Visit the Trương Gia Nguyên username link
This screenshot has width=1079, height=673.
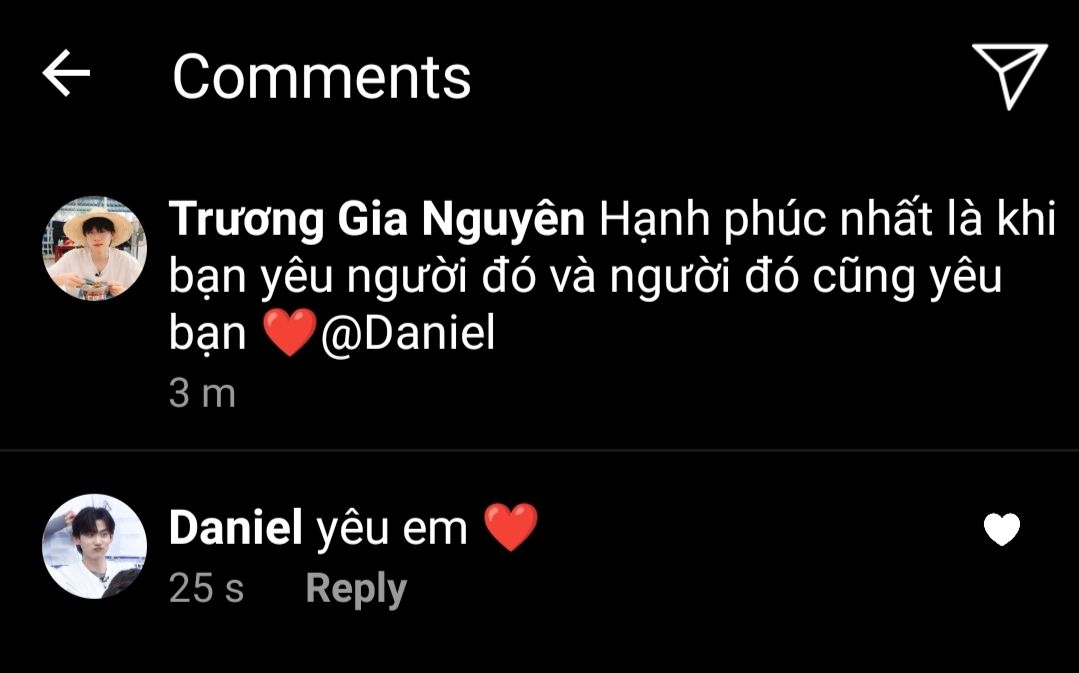[376, 220]
